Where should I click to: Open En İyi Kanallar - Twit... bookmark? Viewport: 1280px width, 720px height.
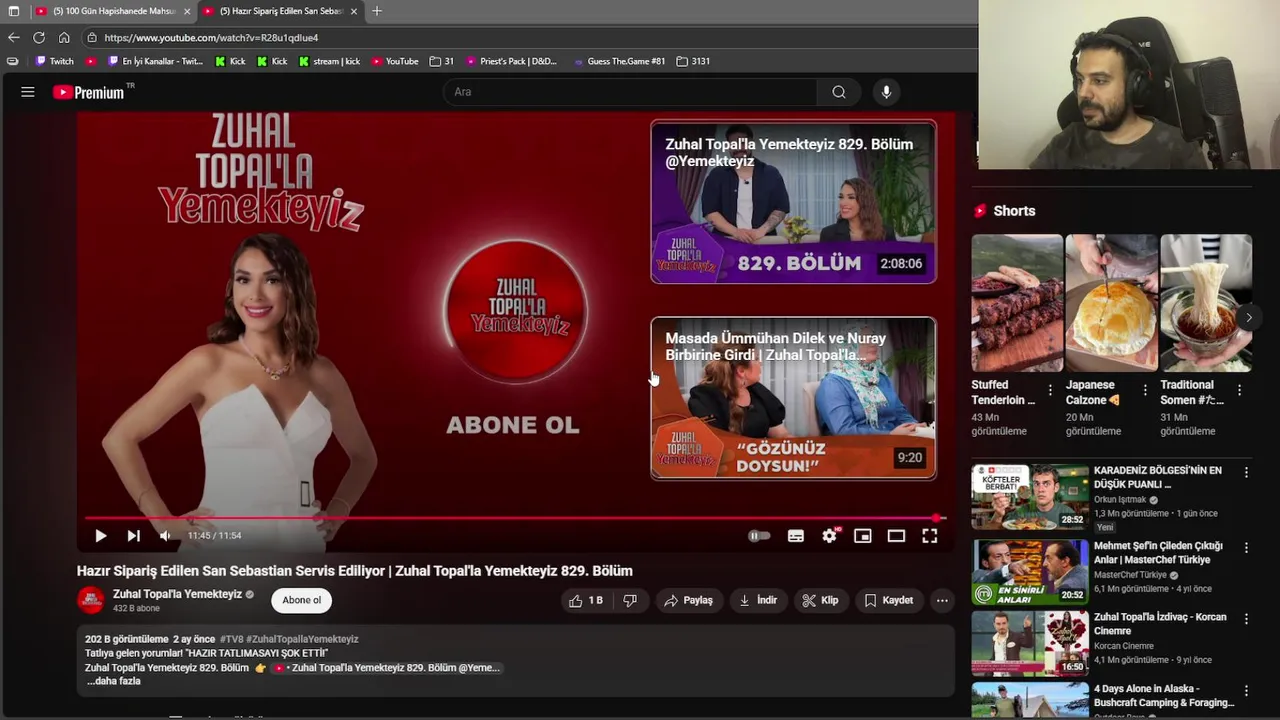click(154, 61)
